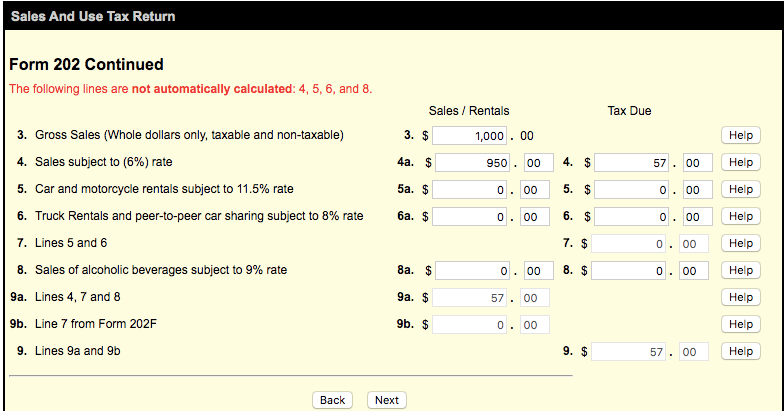Open Help for Lines 9a and 9b total

coord(740,351)
